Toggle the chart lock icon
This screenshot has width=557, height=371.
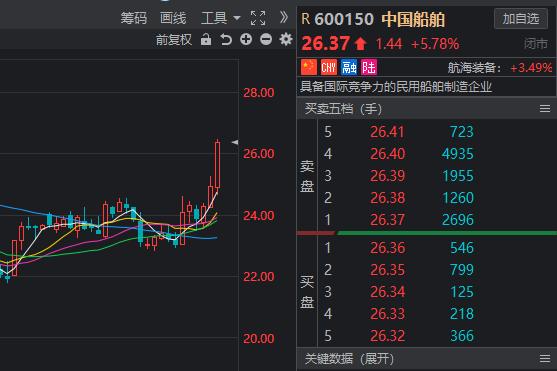tap(206, 39)
